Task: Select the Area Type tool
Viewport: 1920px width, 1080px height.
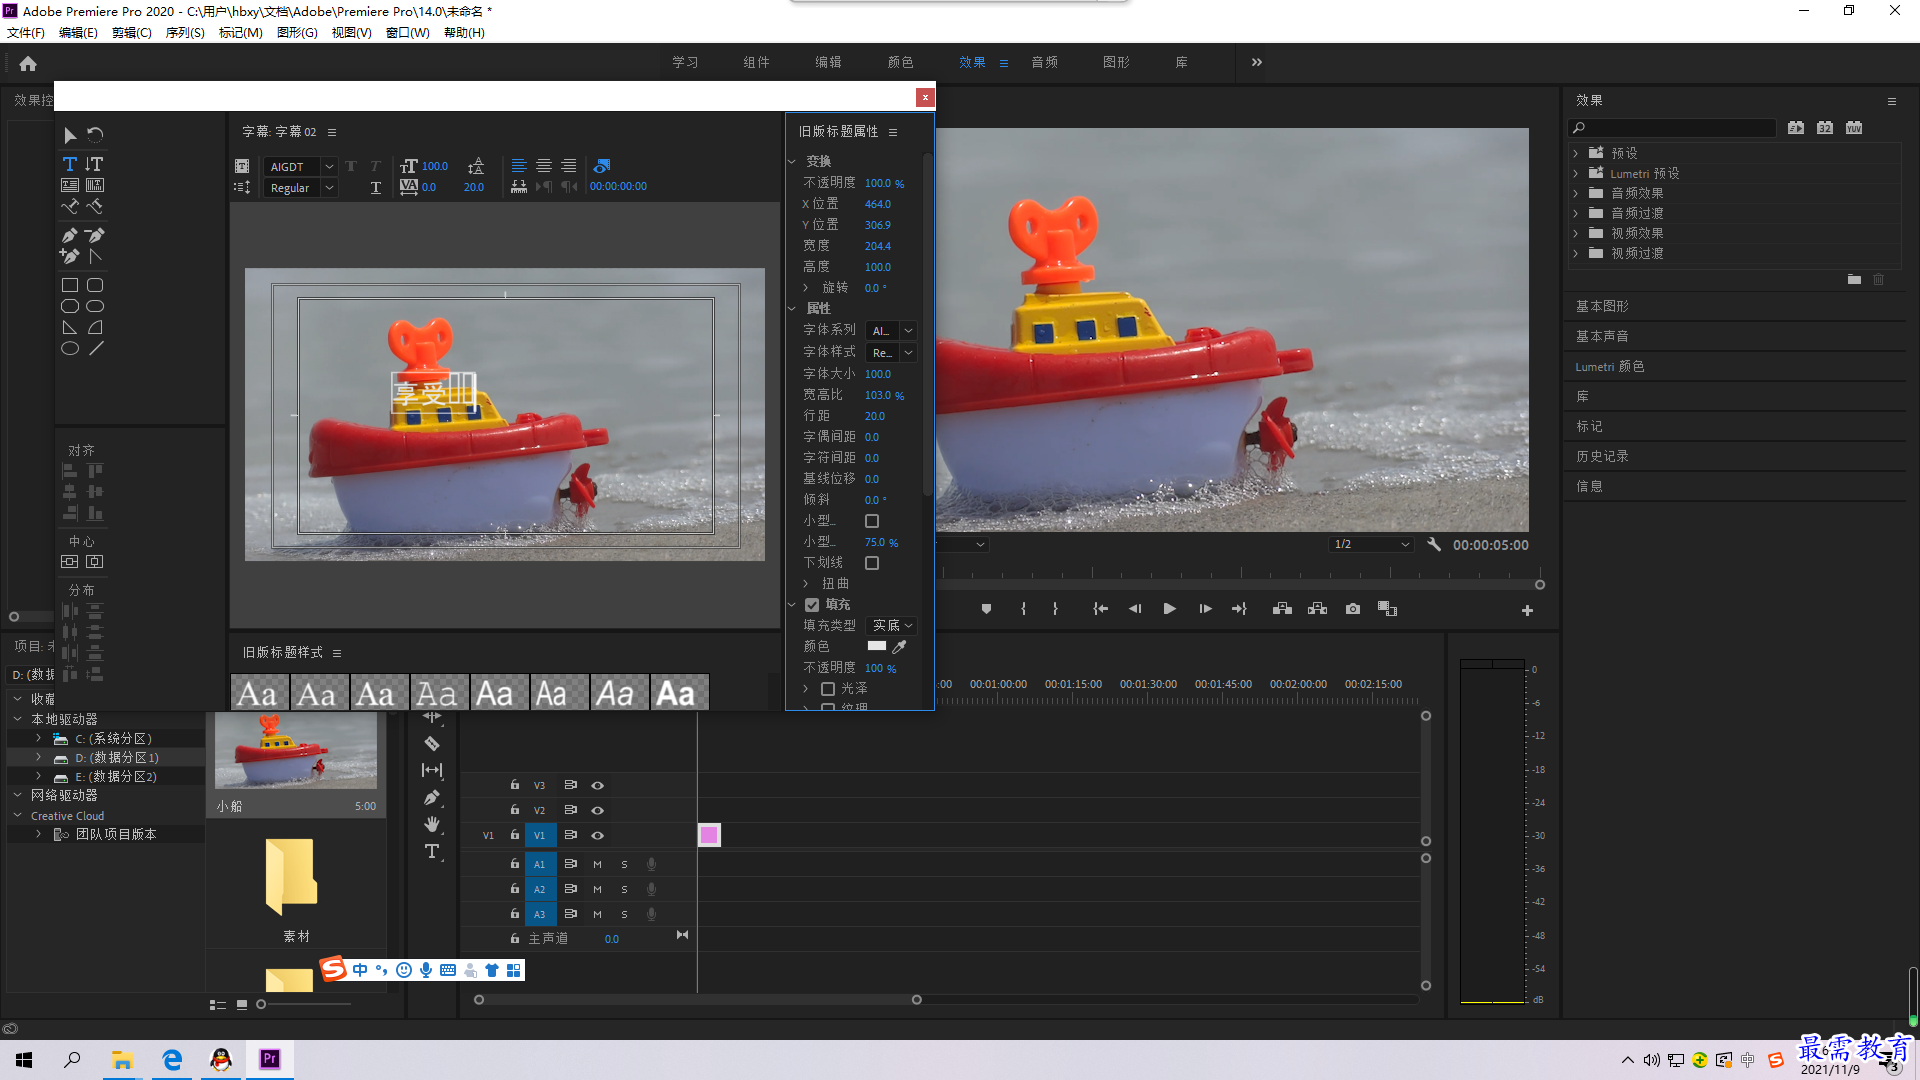Action: (x=70, y=185)
